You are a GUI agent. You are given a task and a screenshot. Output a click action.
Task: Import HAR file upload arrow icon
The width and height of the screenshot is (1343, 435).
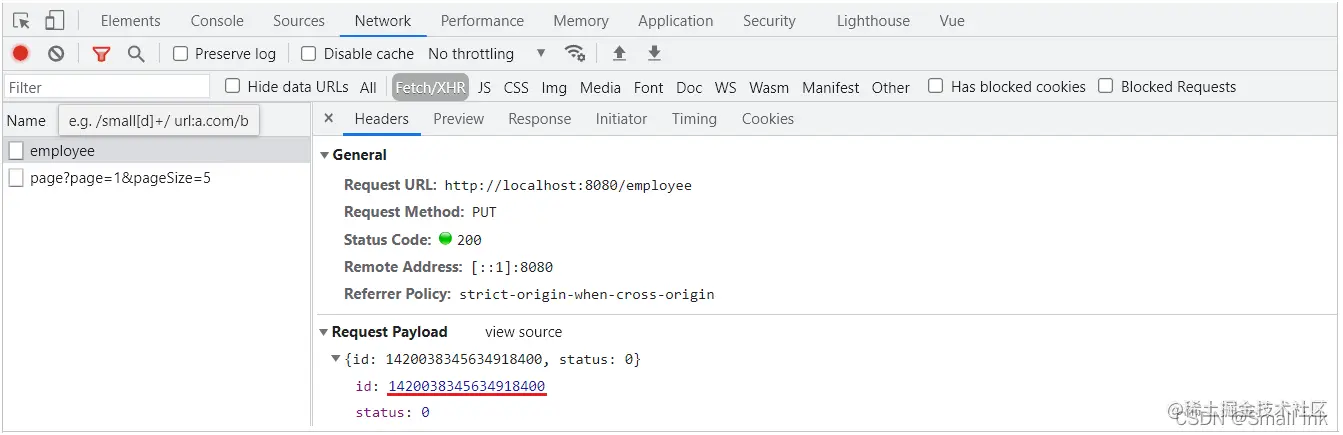(619, 53)
